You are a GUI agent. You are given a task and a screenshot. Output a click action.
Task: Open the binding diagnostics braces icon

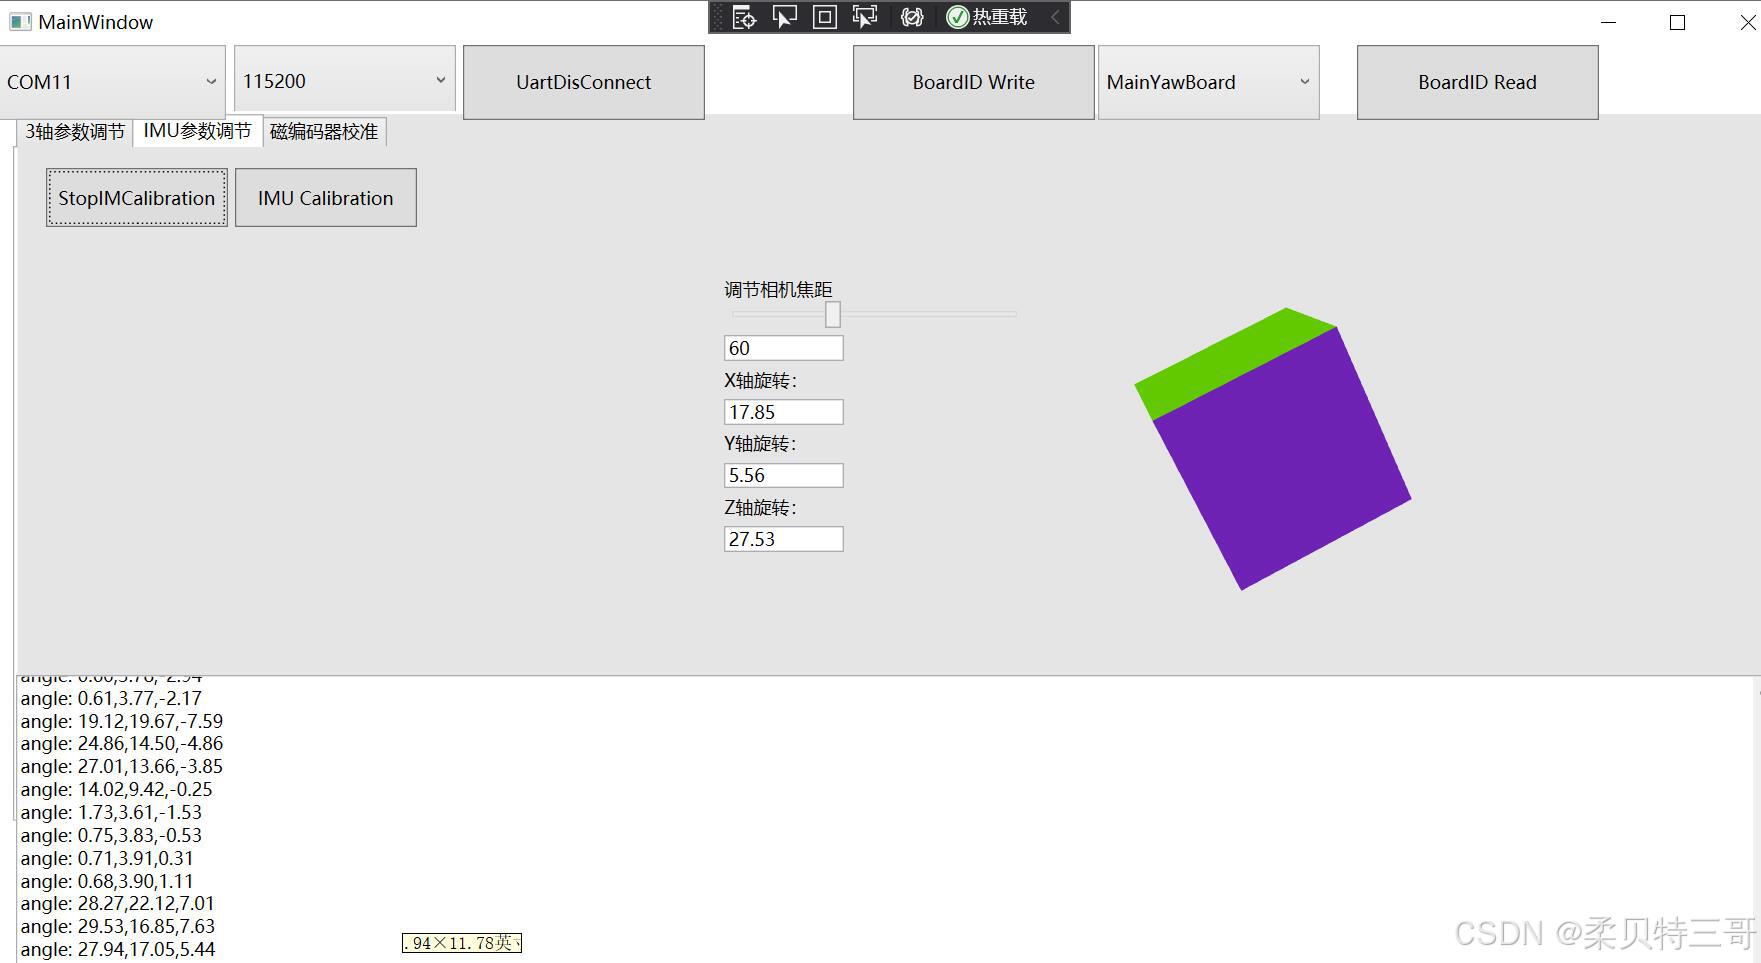pos(911,17)
